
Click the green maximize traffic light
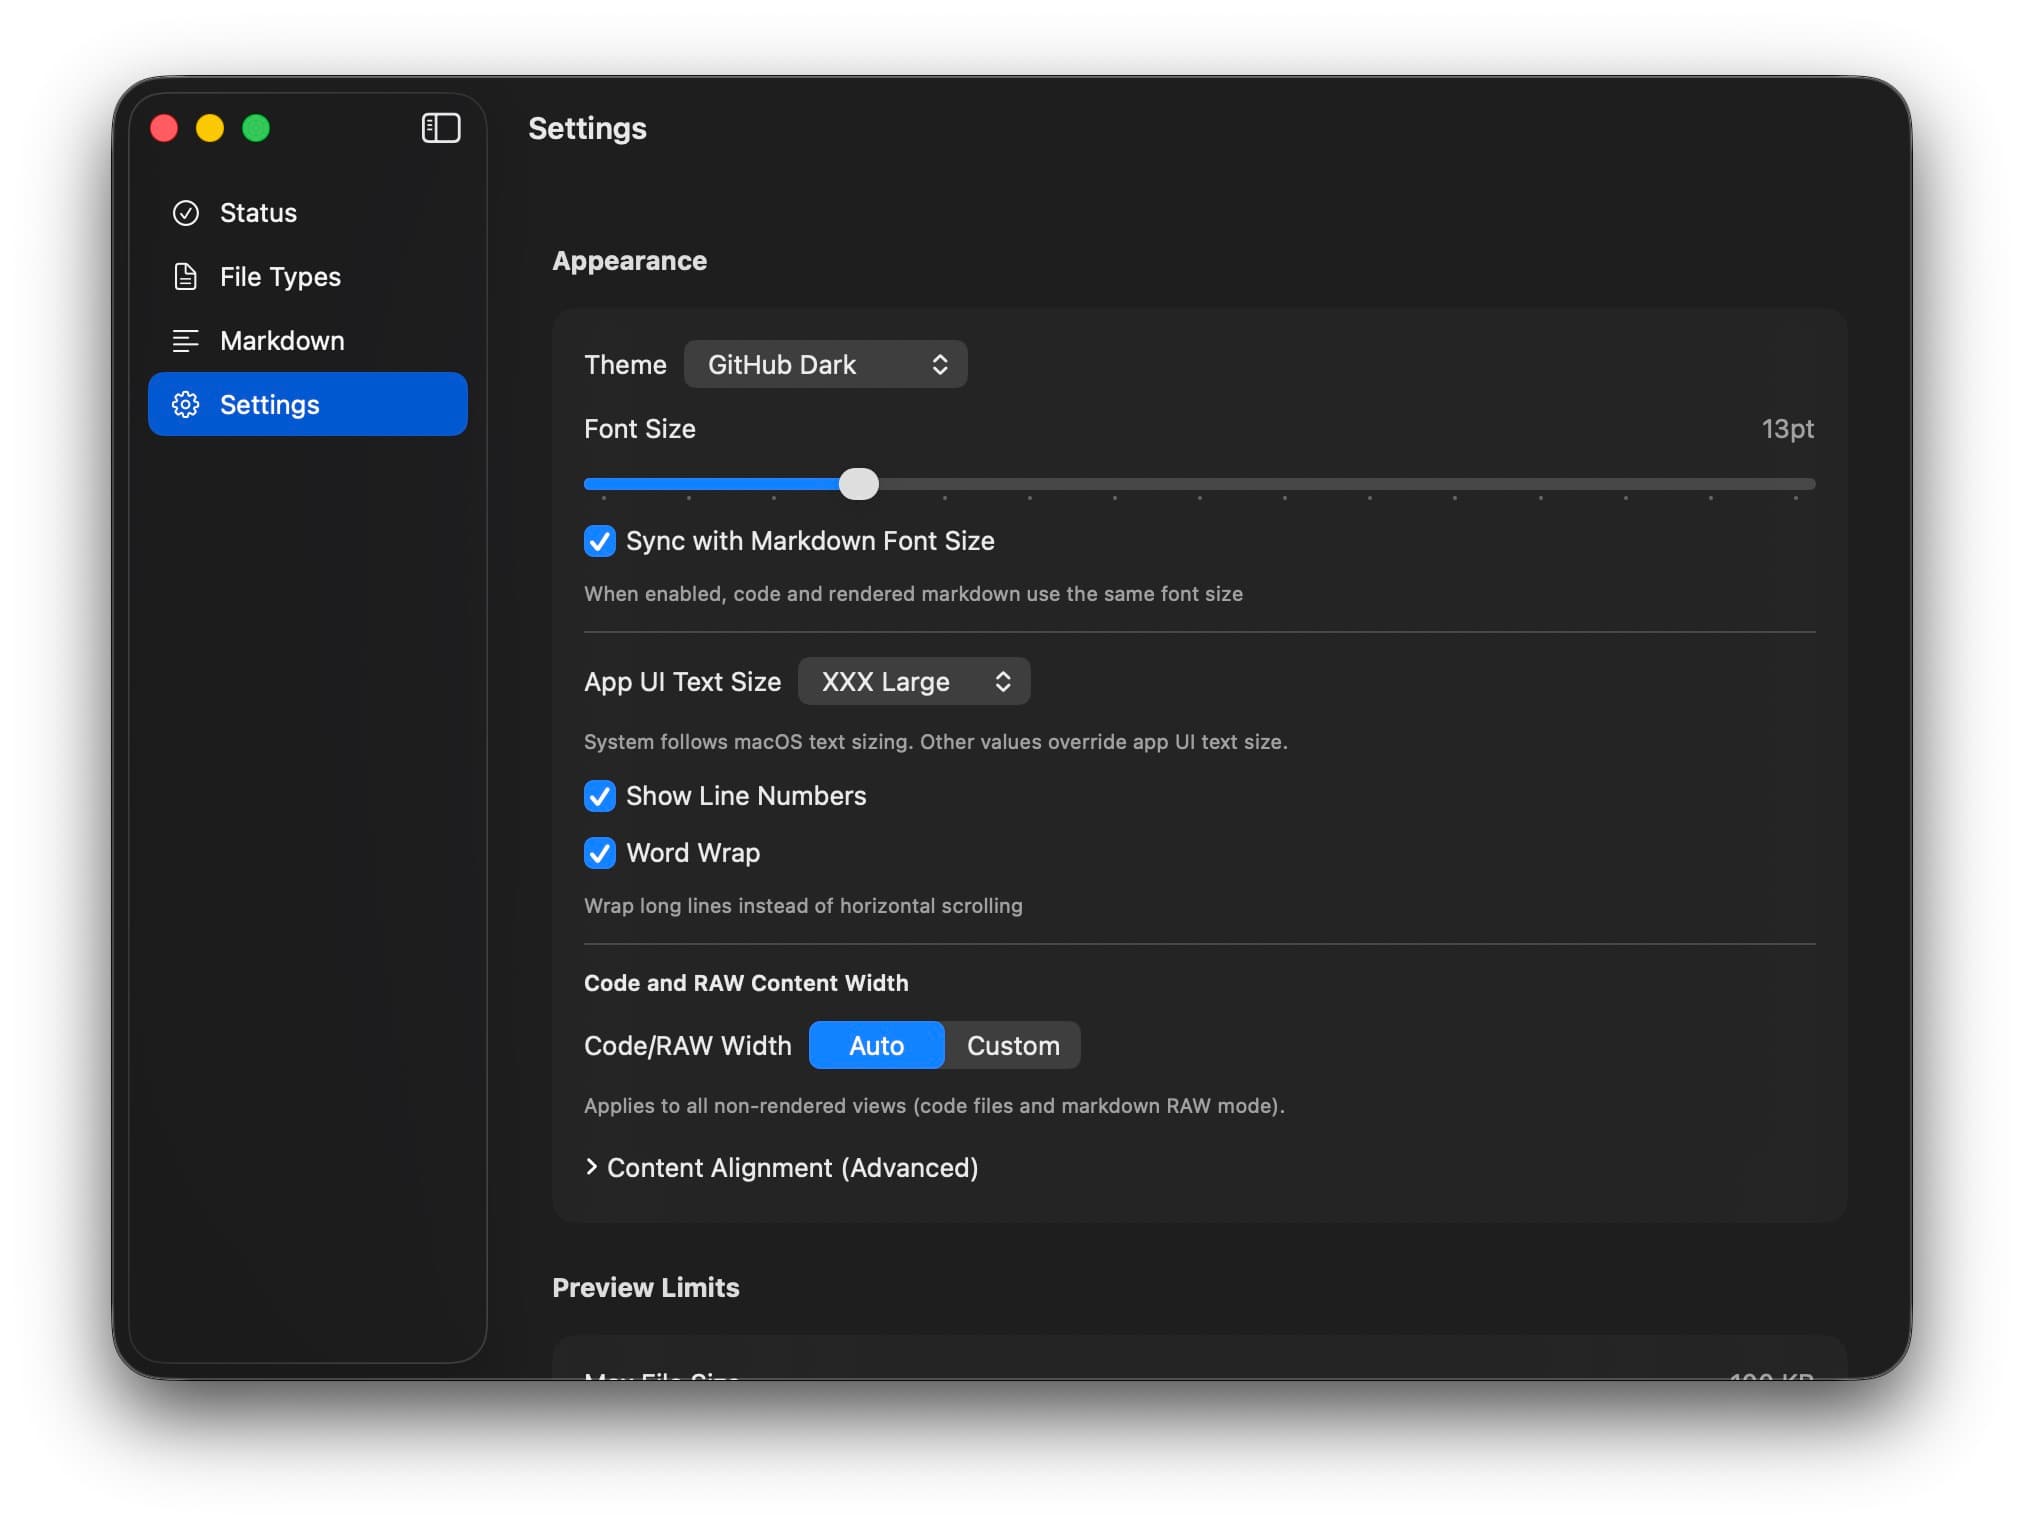click(x=256, y=128)
